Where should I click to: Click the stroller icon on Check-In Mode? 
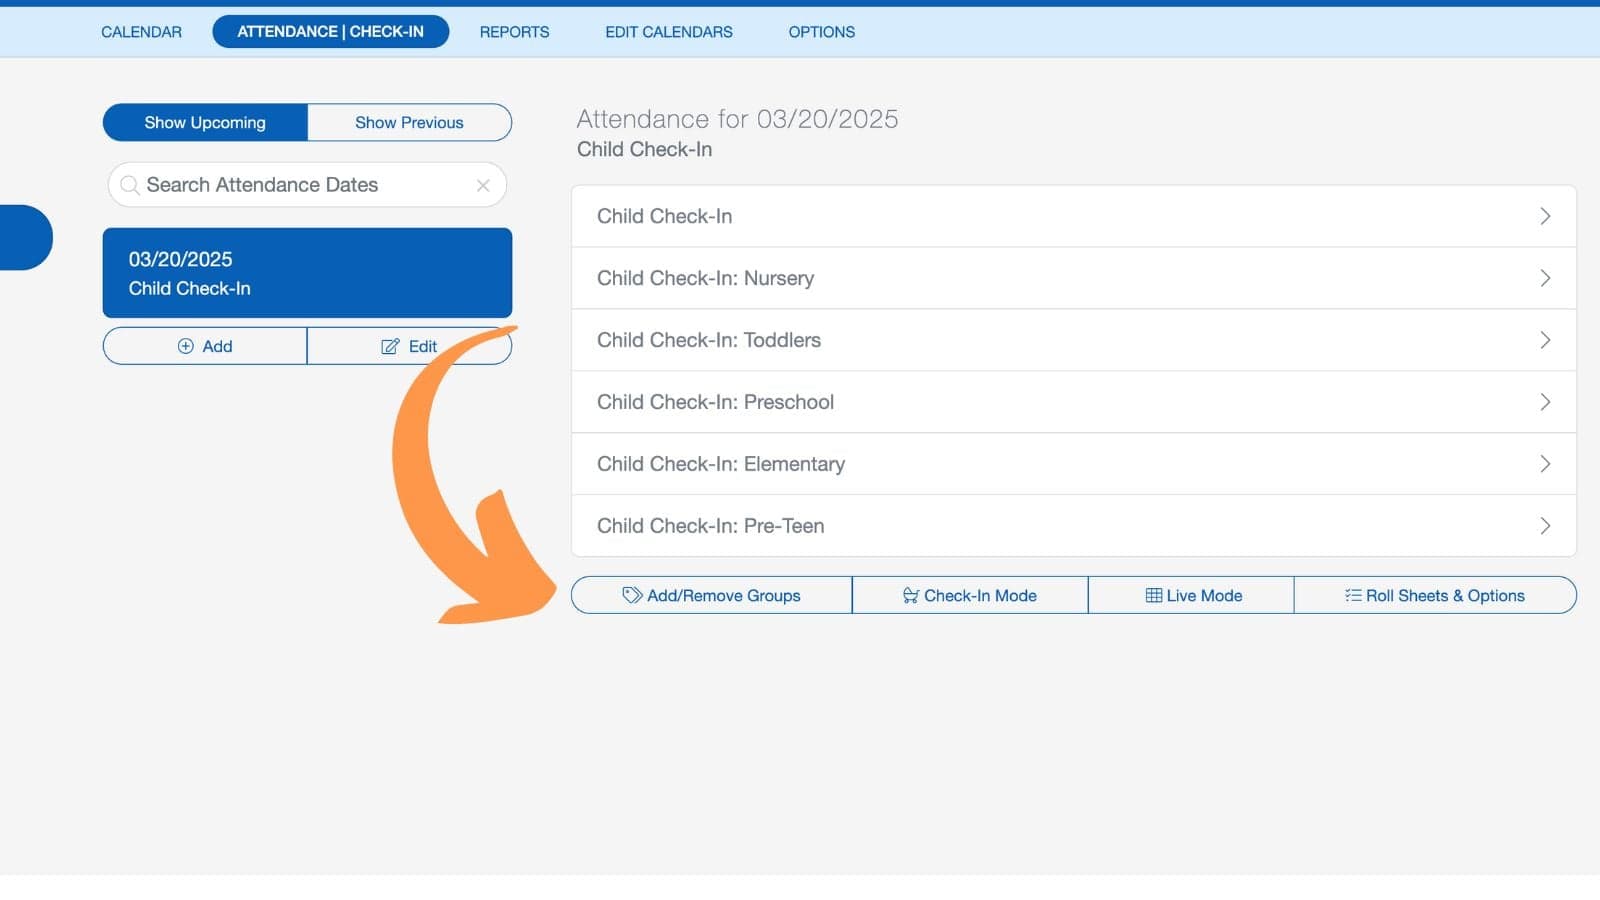coord(911,595)
